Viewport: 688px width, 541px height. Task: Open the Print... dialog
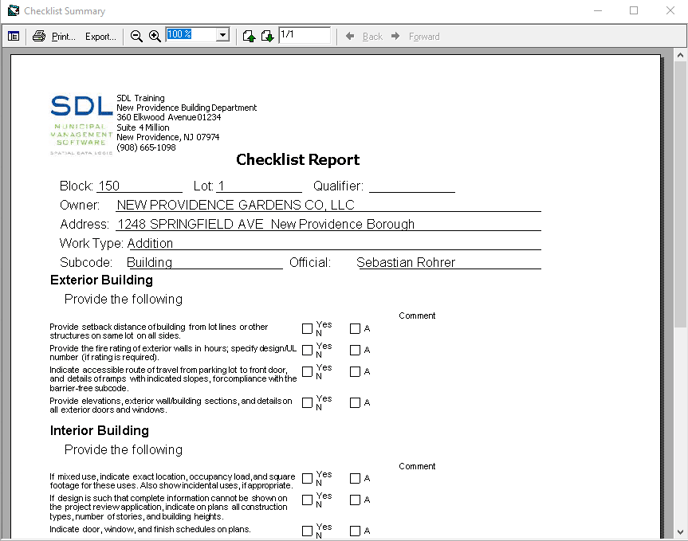(x=64, y=37)
